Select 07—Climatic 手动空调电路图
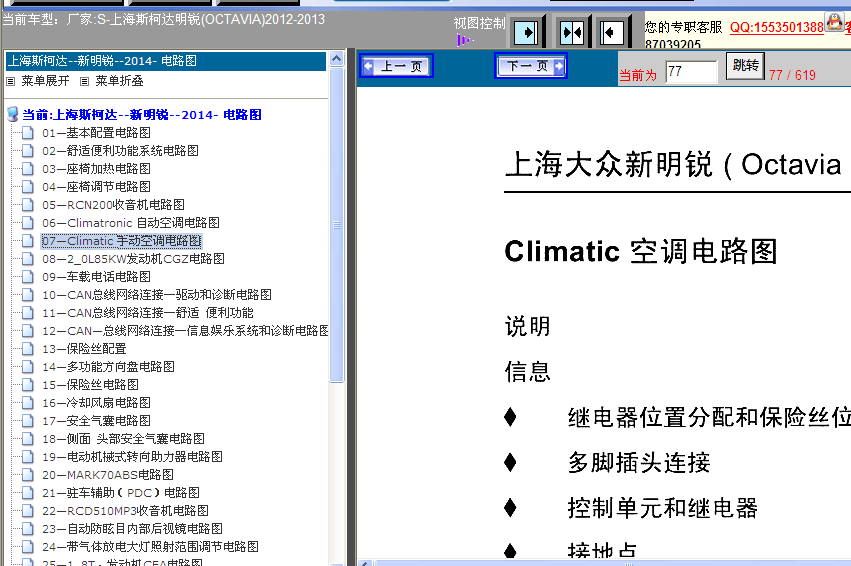Screen dimensions: 851x566 click(x=122, y=241)
